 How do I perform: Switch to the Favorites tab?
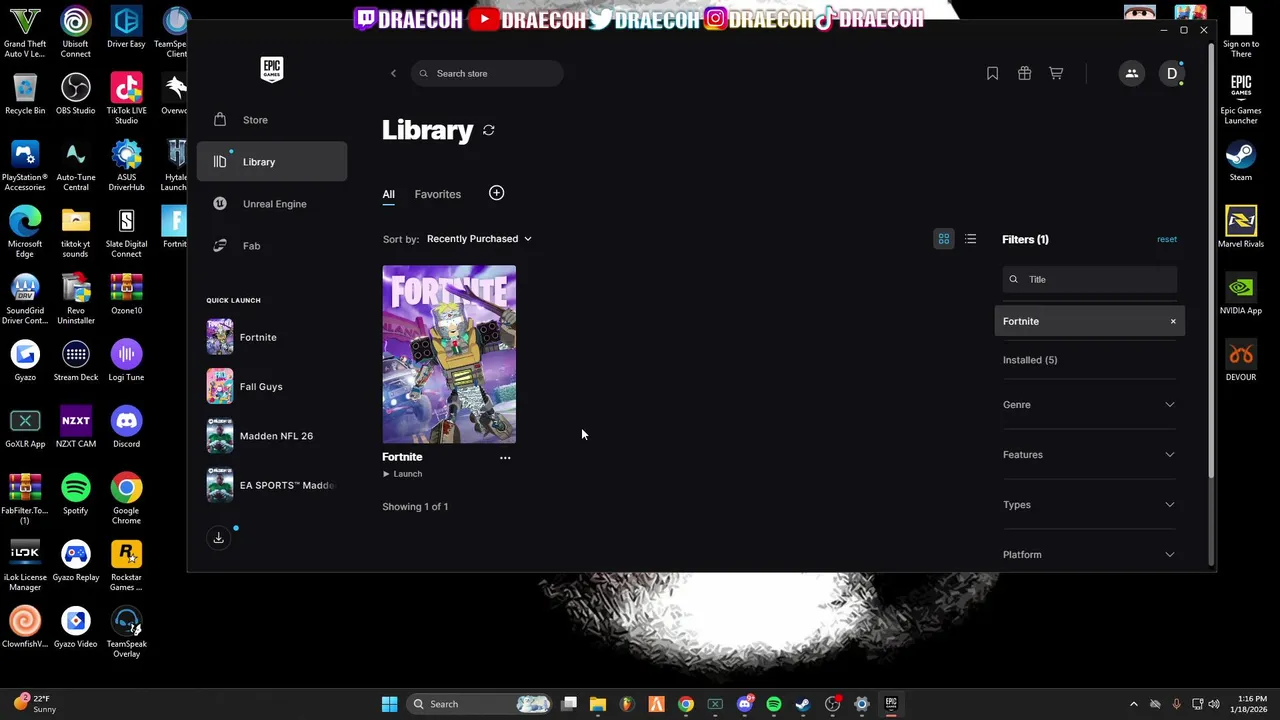(438, 195)
